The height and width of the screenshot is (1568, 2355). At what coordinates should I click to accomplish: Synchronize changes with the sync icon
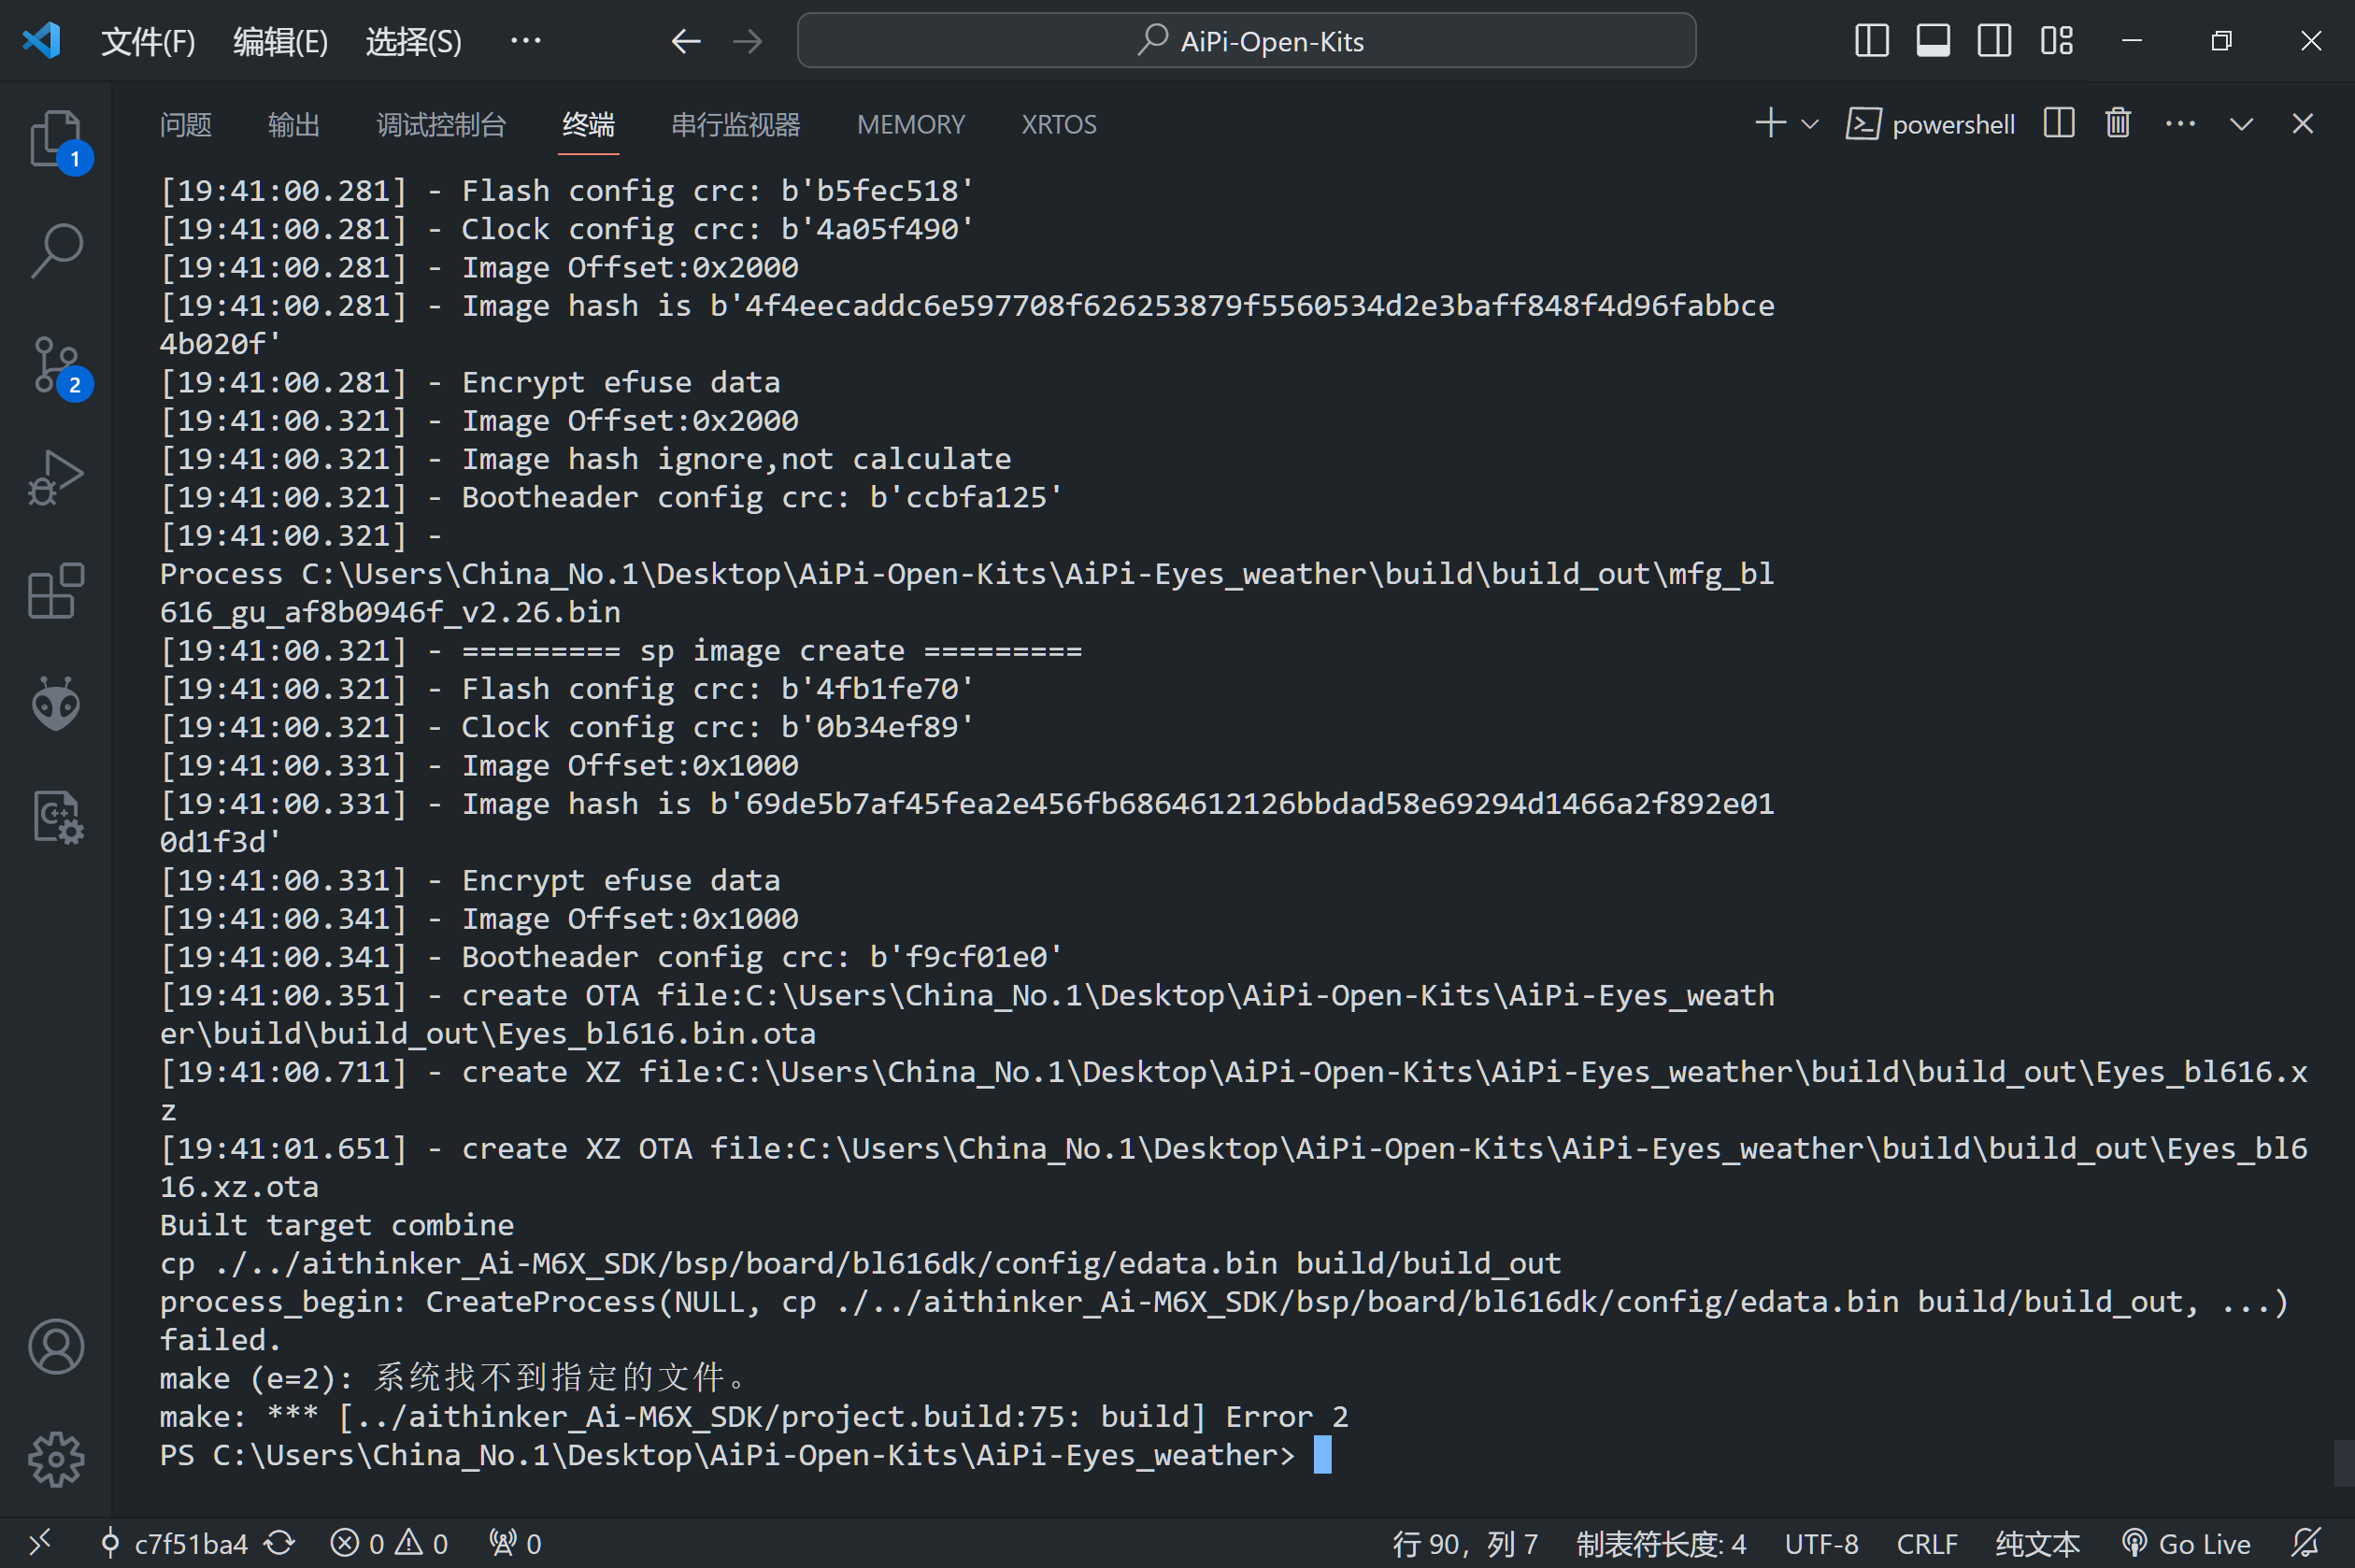280,1543
